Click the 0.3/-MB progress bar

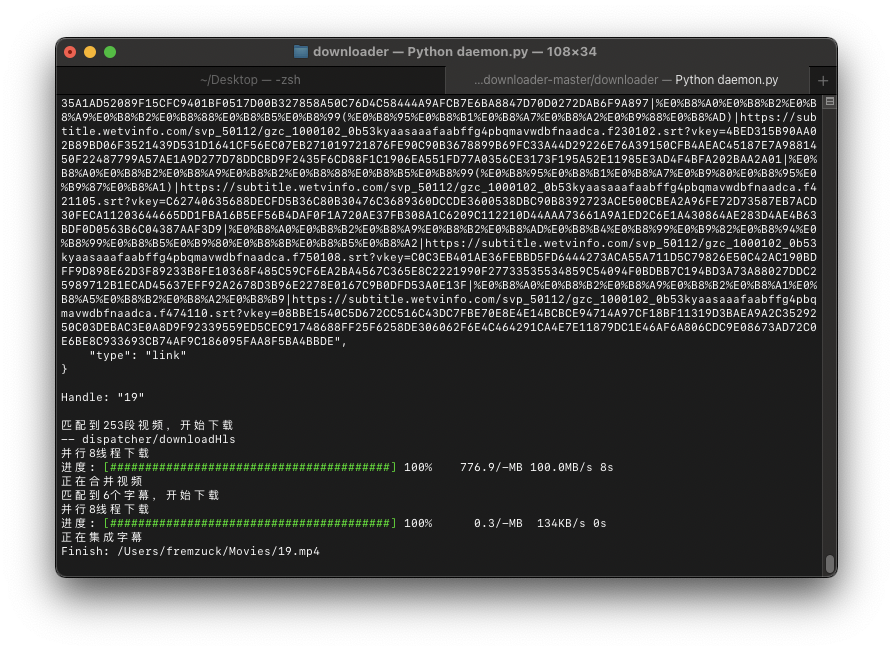249,523
